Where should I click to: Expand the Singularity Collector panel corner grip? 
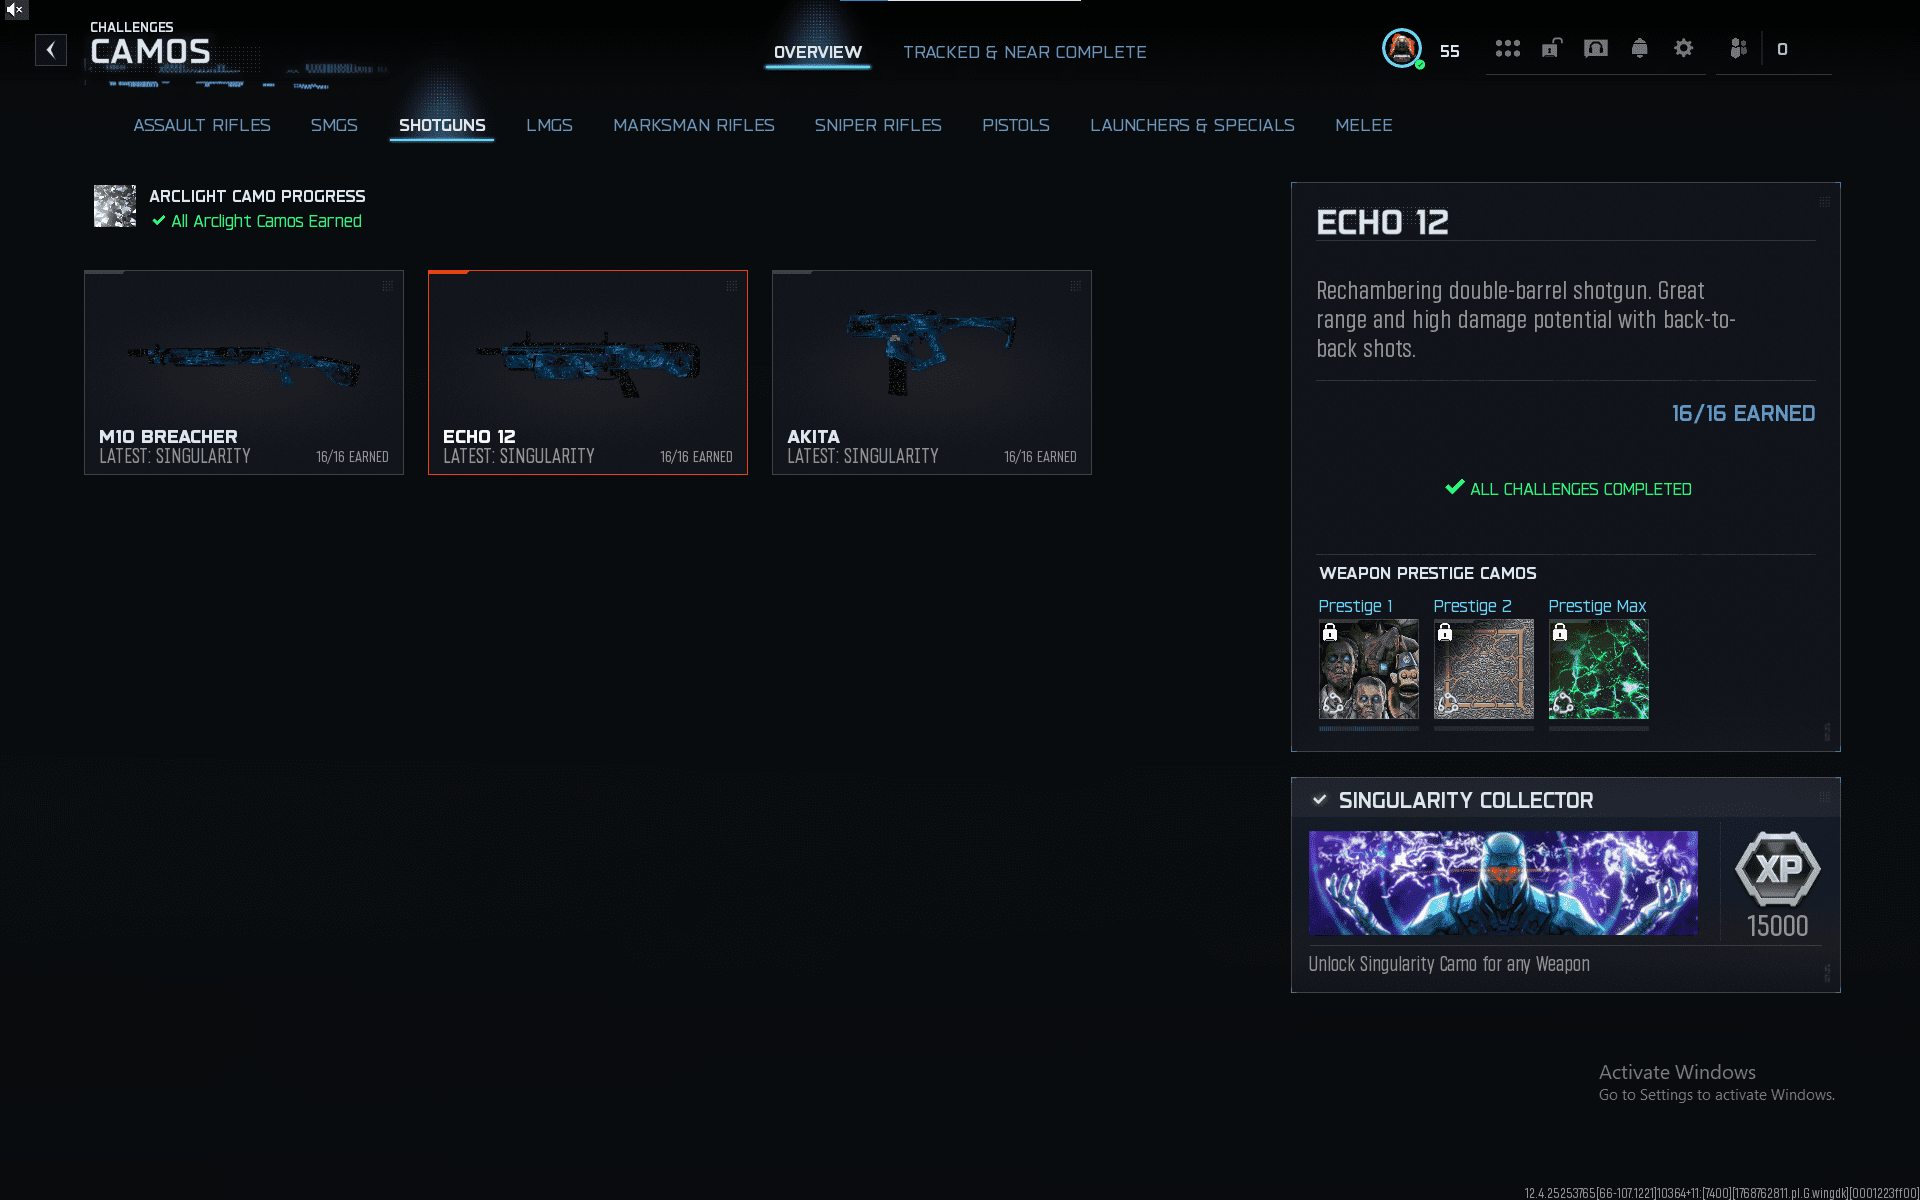pyautogui.click(x=1824, y=797)
